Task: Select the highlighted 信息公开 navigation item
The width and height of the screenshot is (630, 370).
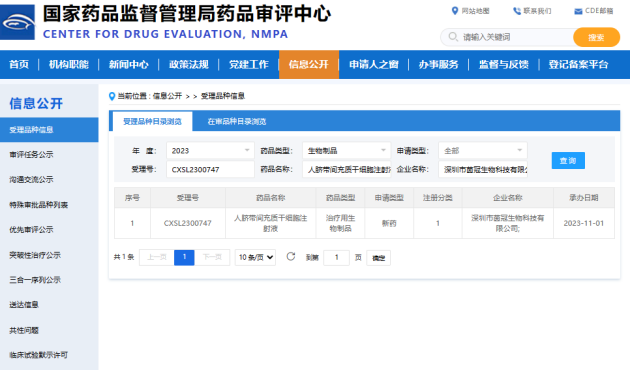Action: coord(309,64)
